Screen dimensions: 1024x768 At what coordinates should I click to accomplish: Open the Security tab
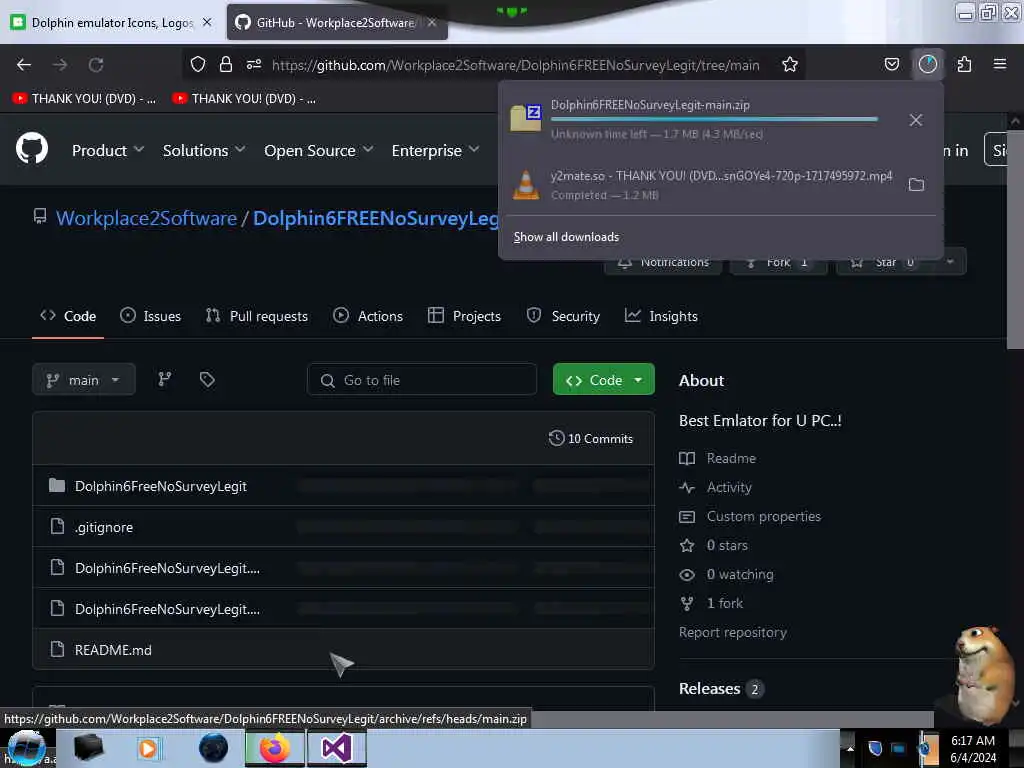563,316
